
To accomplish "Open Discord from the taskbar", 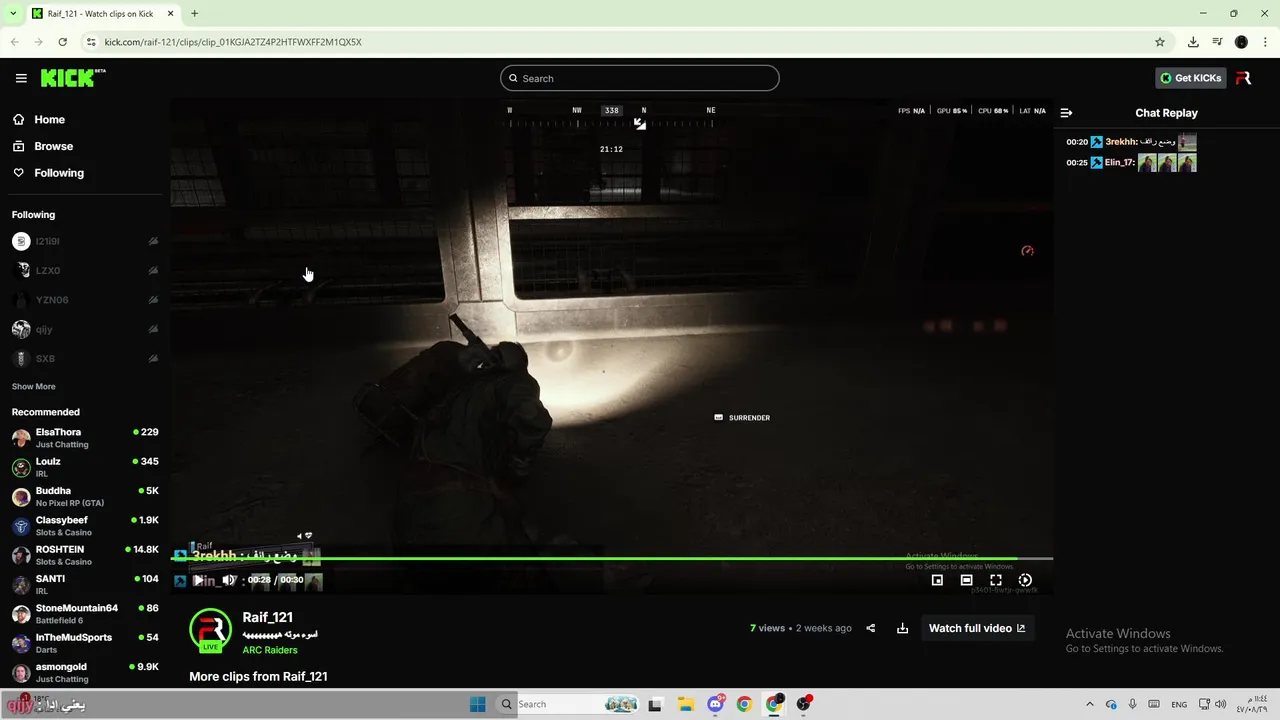I will 715,704.
